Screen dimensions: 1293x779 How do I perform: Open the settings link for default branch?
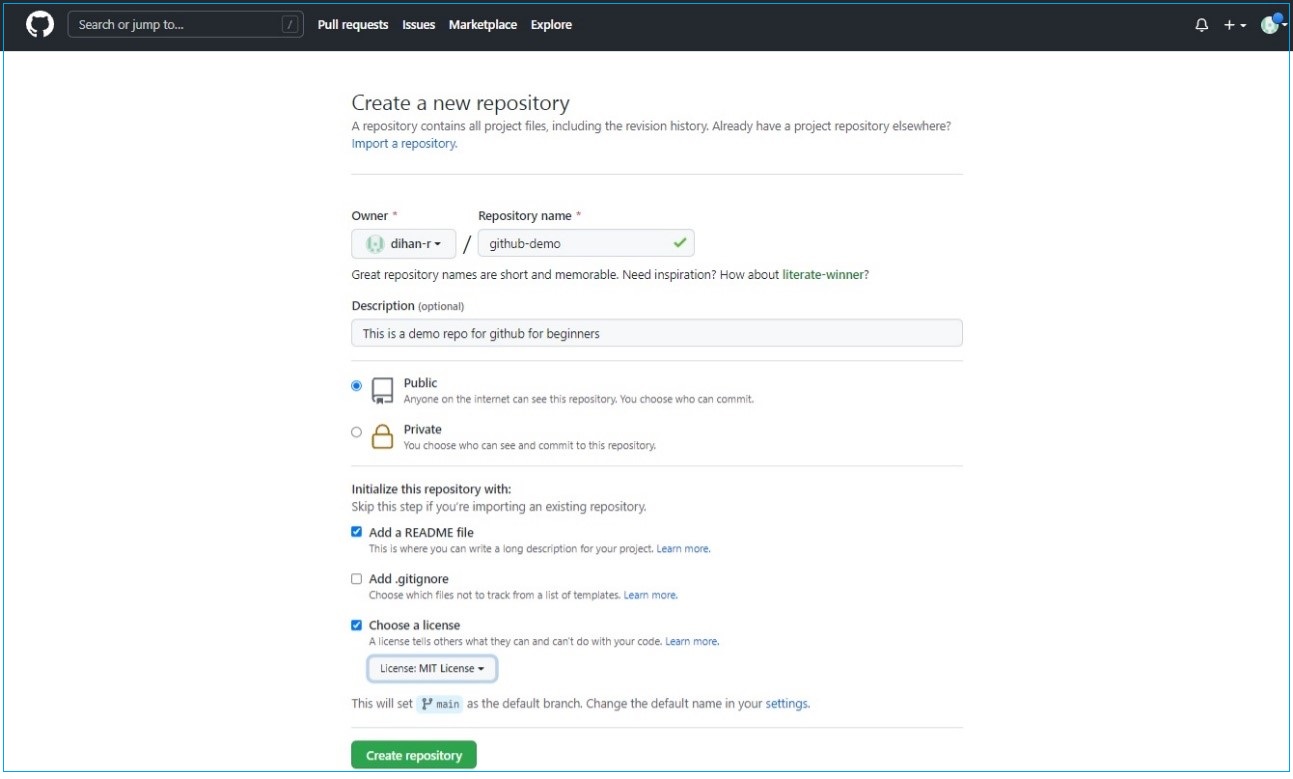coord(787,704)
